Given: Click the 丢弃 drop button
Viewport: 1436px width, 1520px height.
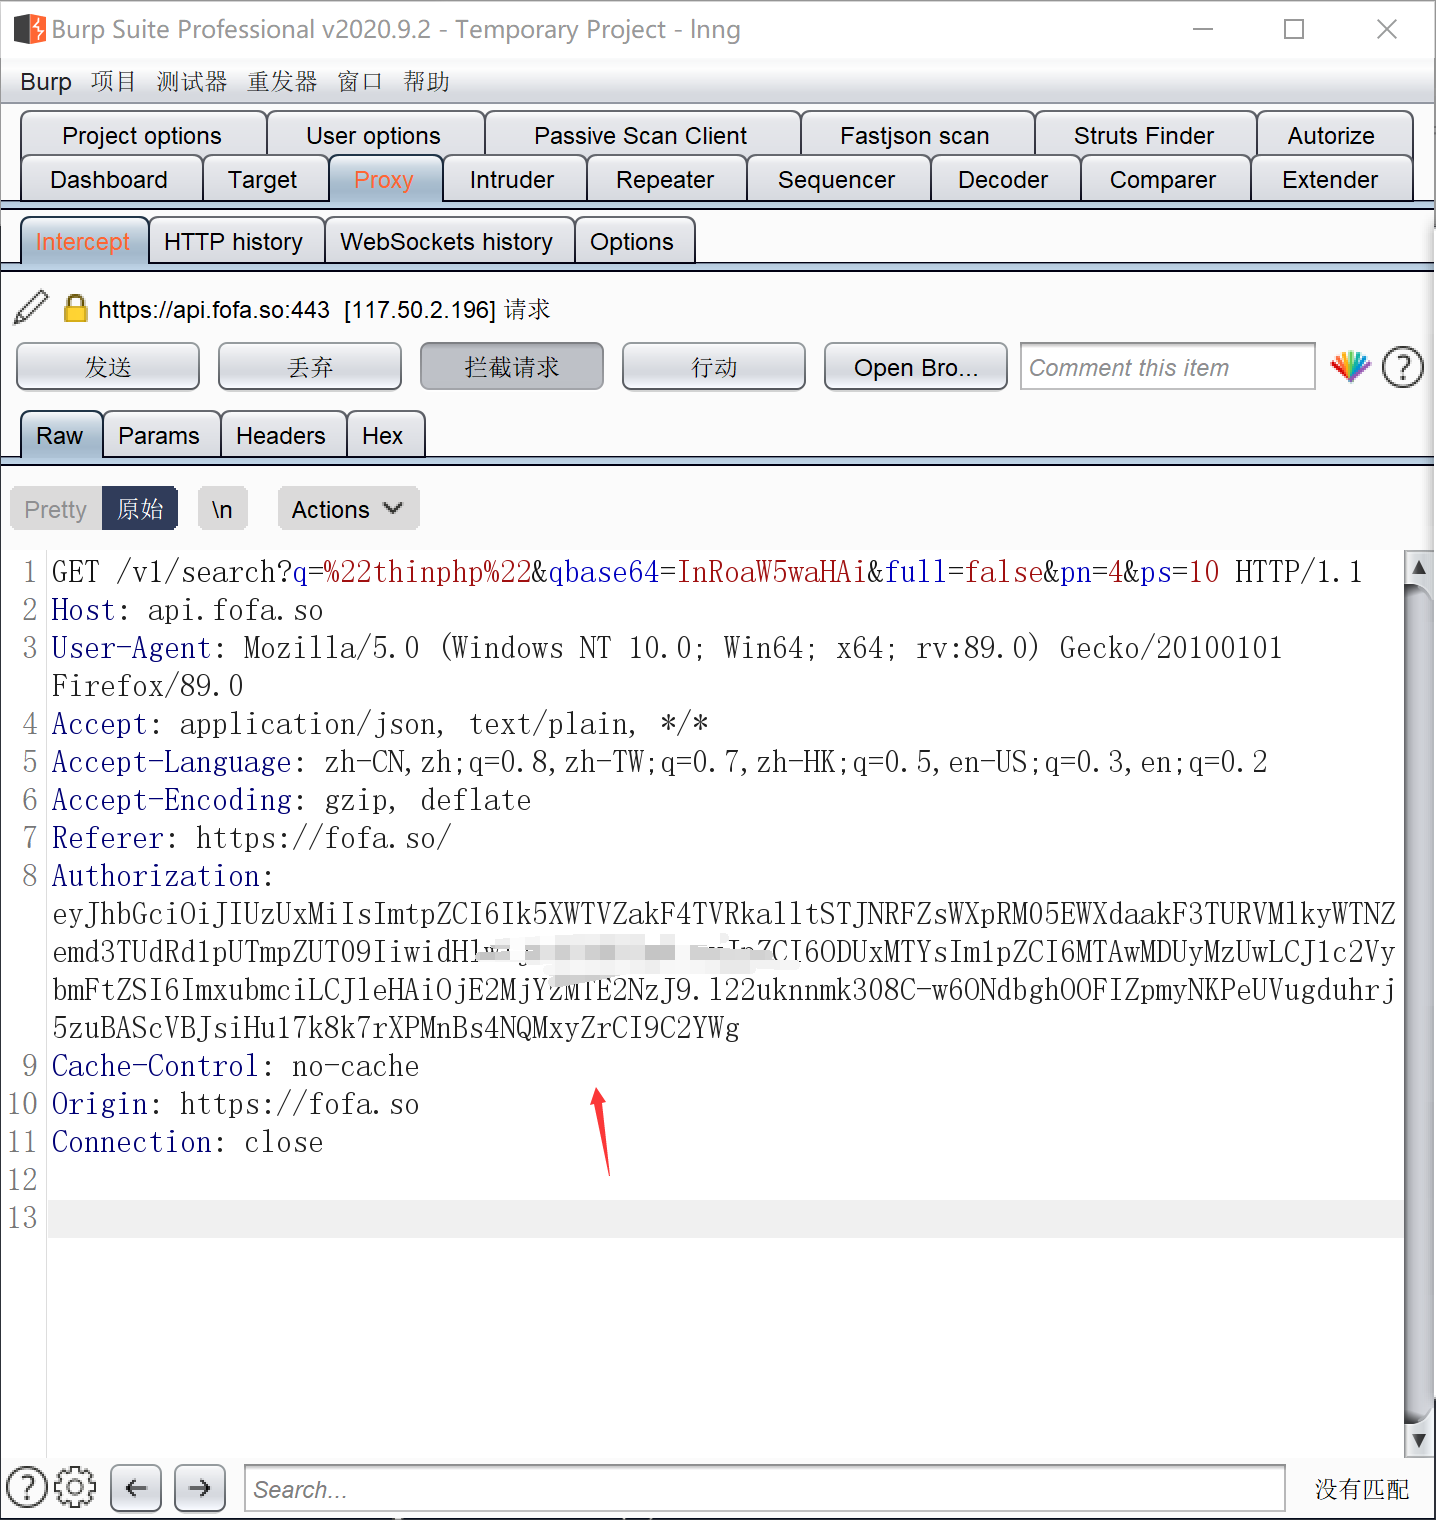Looking at the screenshot, I should (310, 366).
